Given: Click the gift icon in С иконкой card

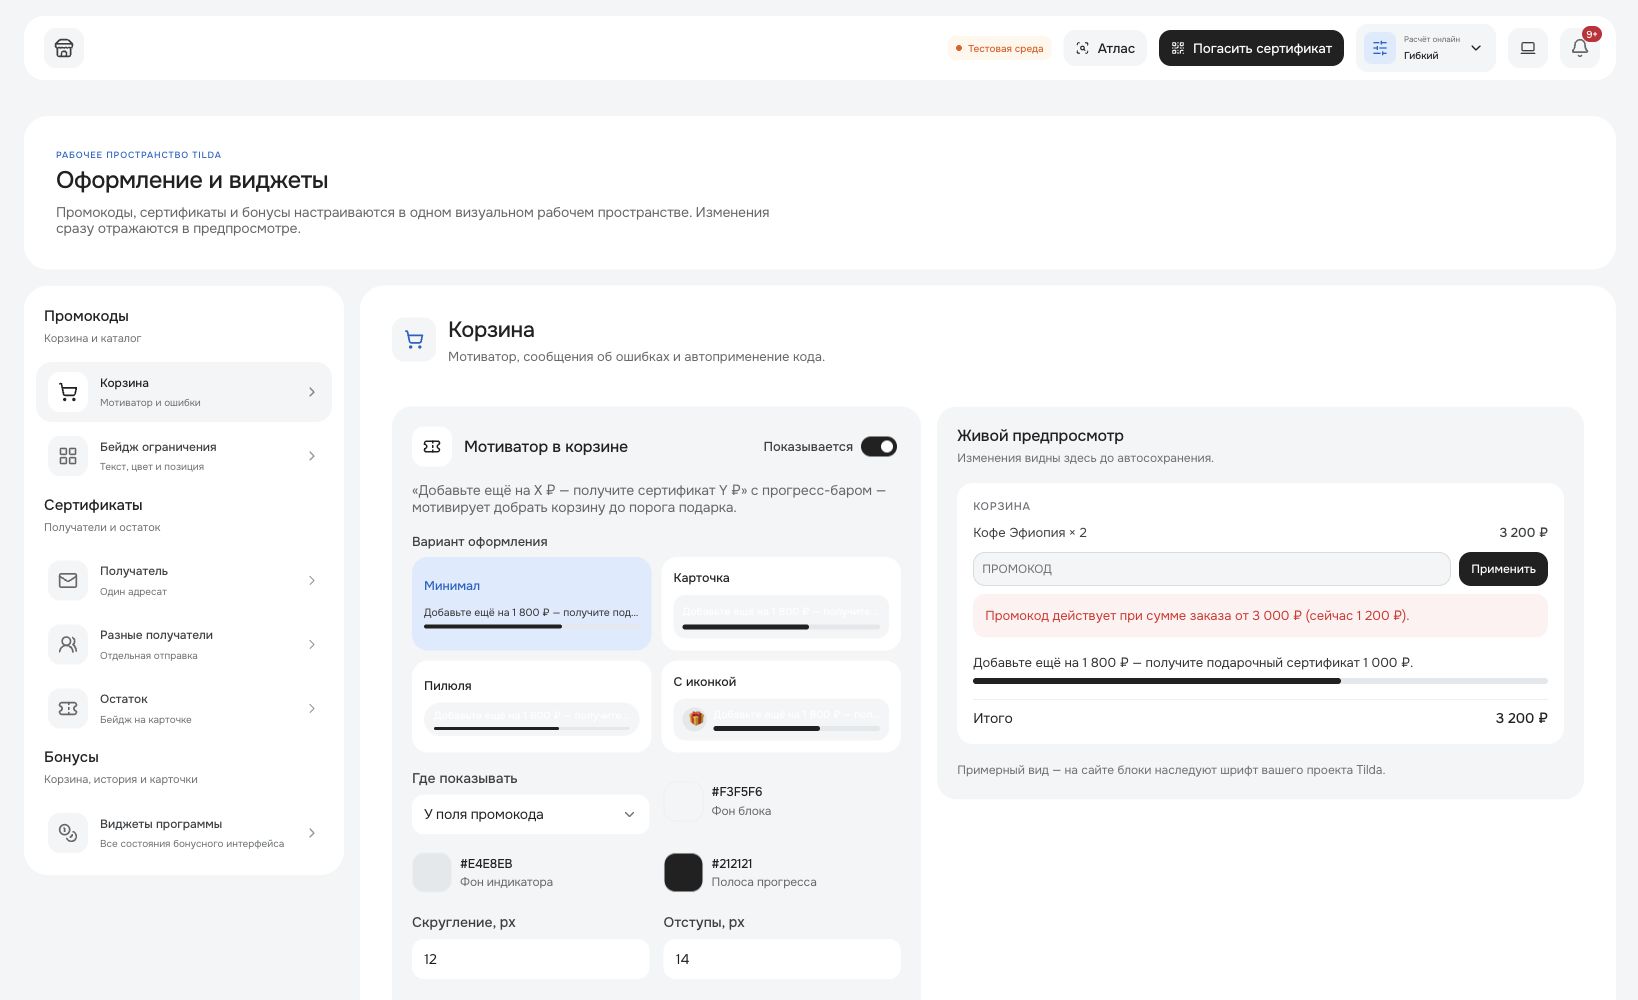Looking at the screenshot, I should point(696,718).
